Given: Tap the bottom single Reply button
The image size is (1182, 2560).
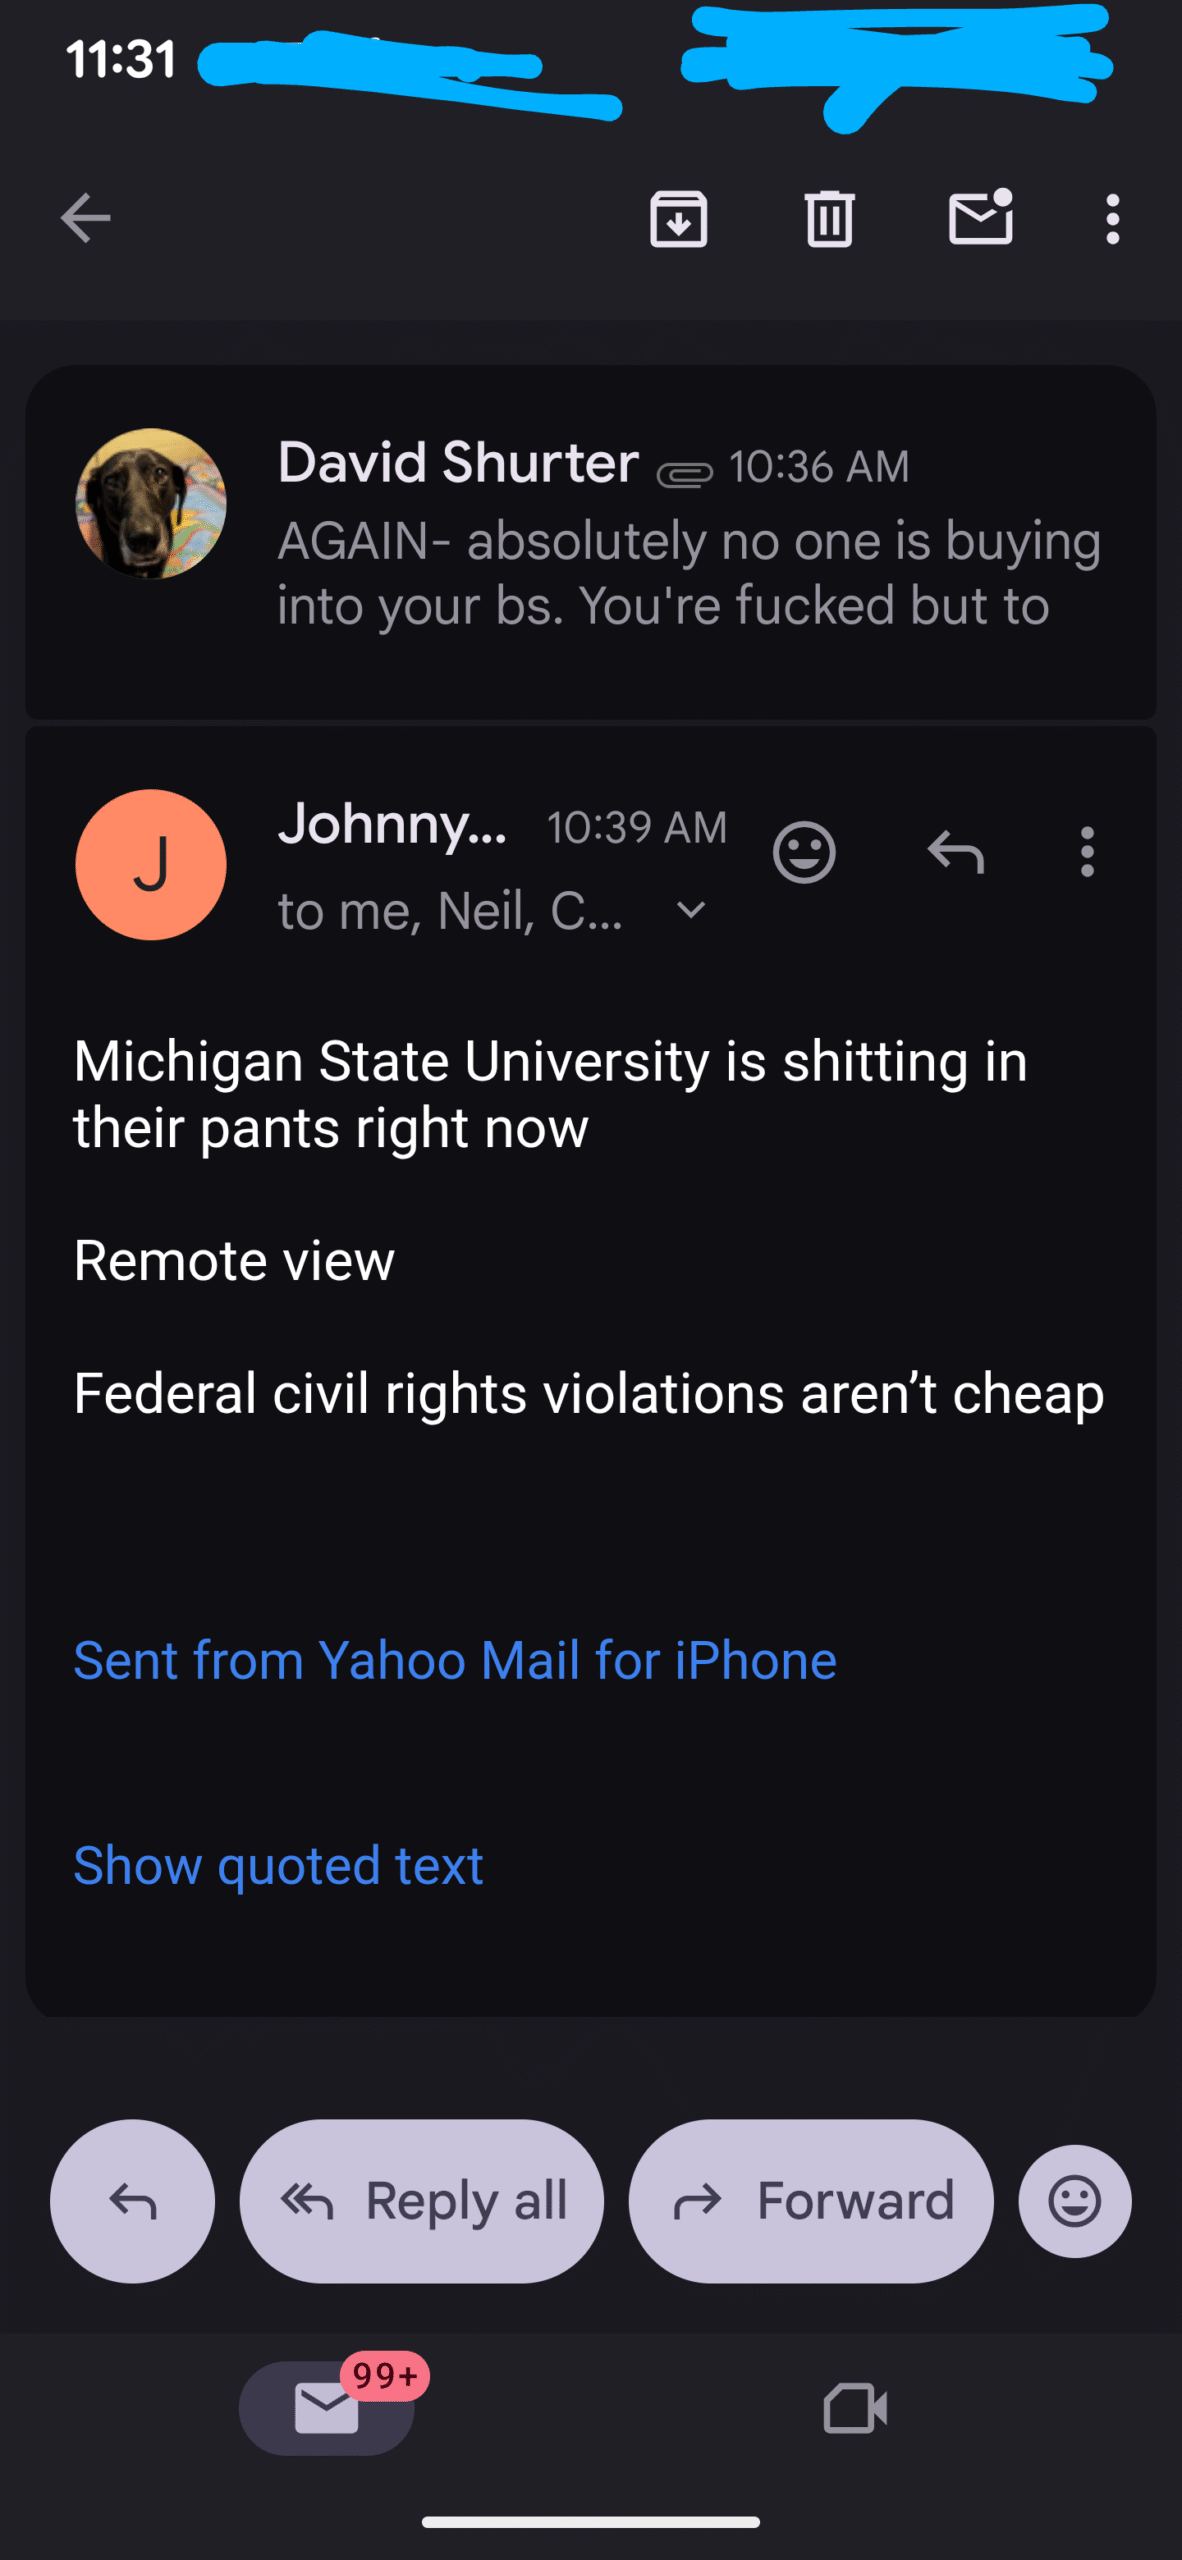Looking at the screenshot, I should [133, 2201].
